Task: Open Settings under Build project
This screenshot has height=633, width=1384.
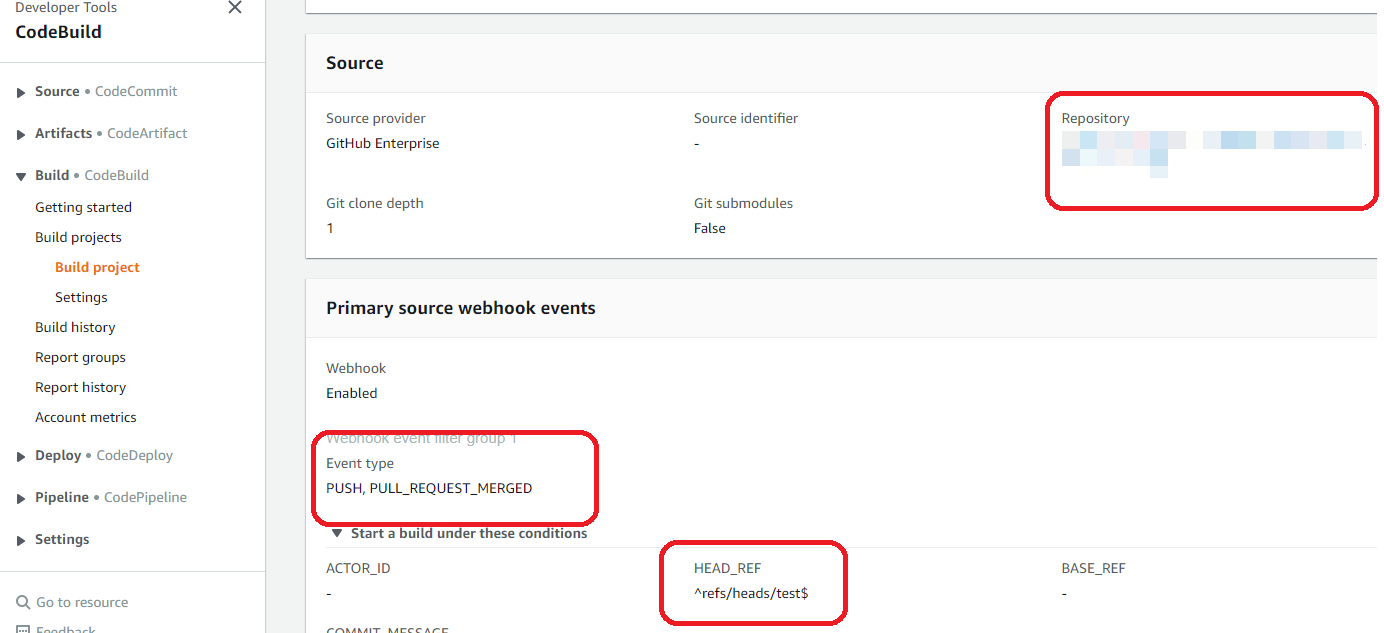Action: (81, 297)
